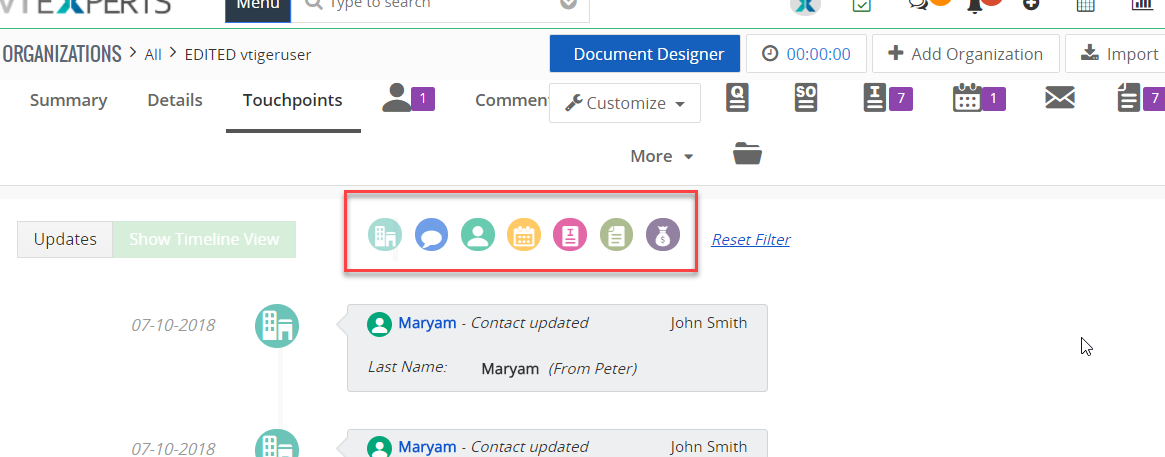Switch to the Details tab
Viewport: 1165px width, 457px height.
point(175,100)
